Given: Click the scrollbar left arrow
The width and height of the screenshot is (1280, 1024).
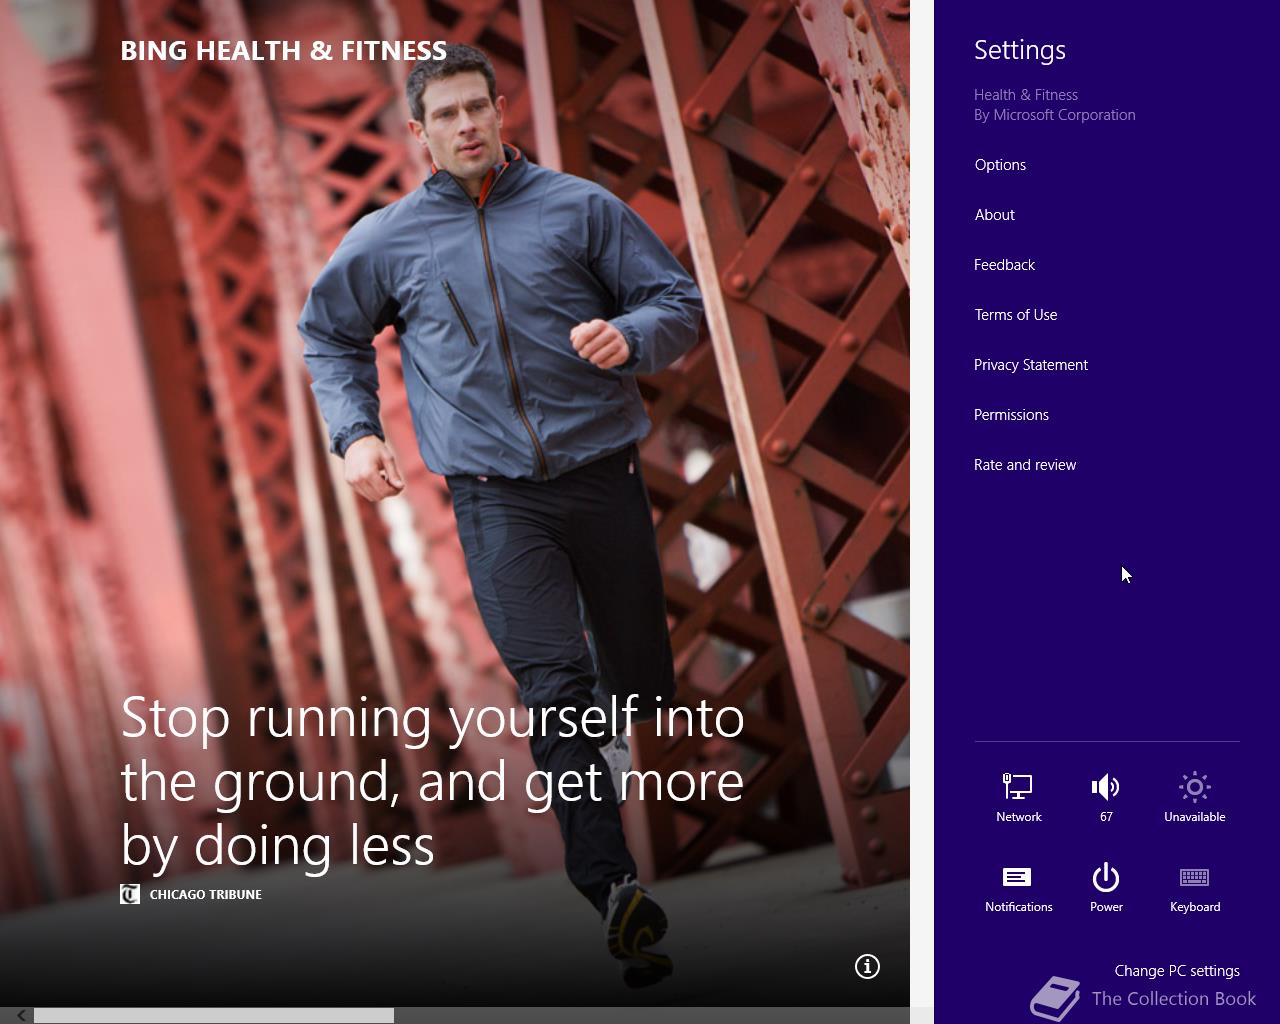Looking at the screenshot, I should pyautogui.click(x=20, y=1015).
